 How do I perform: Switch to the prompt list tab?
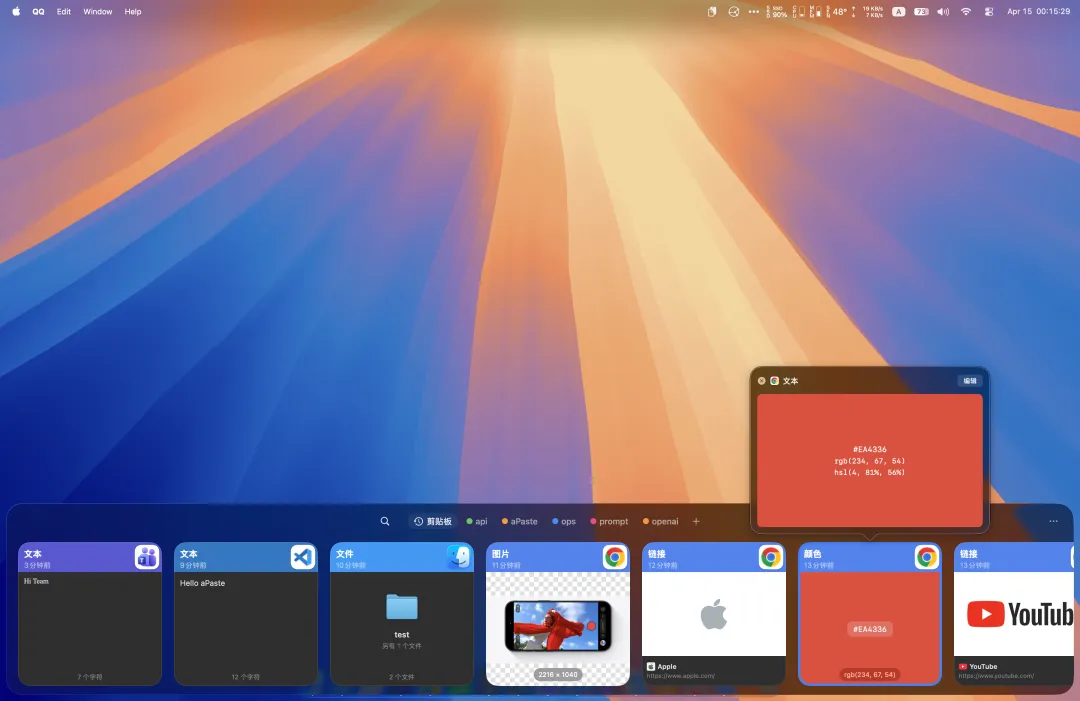[609, 521]
